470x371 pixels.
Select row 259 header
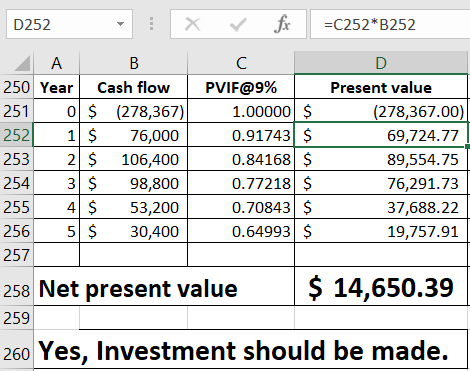click(17, 318)
